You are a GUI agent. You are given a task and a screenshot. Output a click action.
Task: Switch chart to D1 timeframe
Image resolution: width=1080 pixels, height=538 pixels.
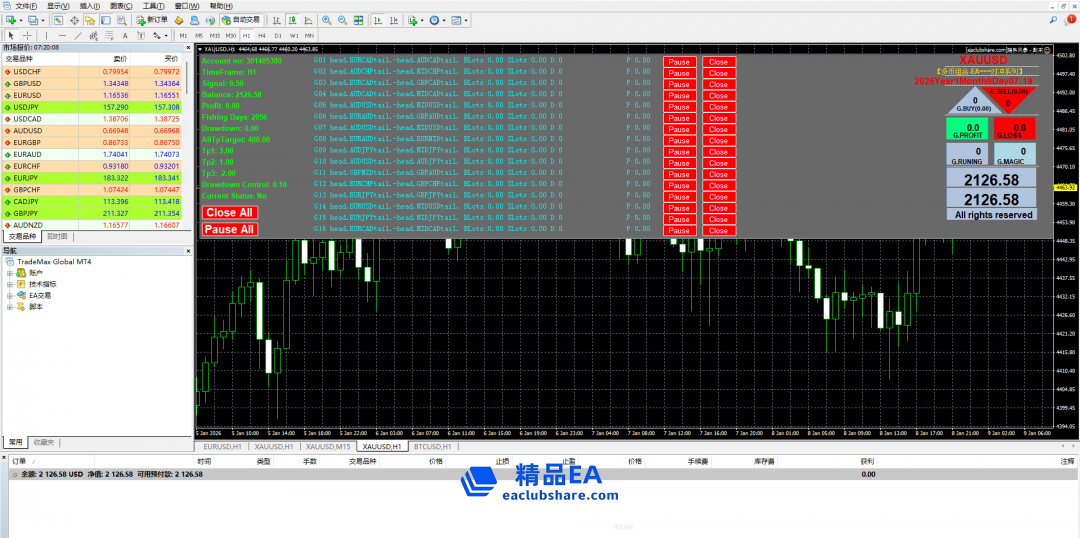[277, 35]
